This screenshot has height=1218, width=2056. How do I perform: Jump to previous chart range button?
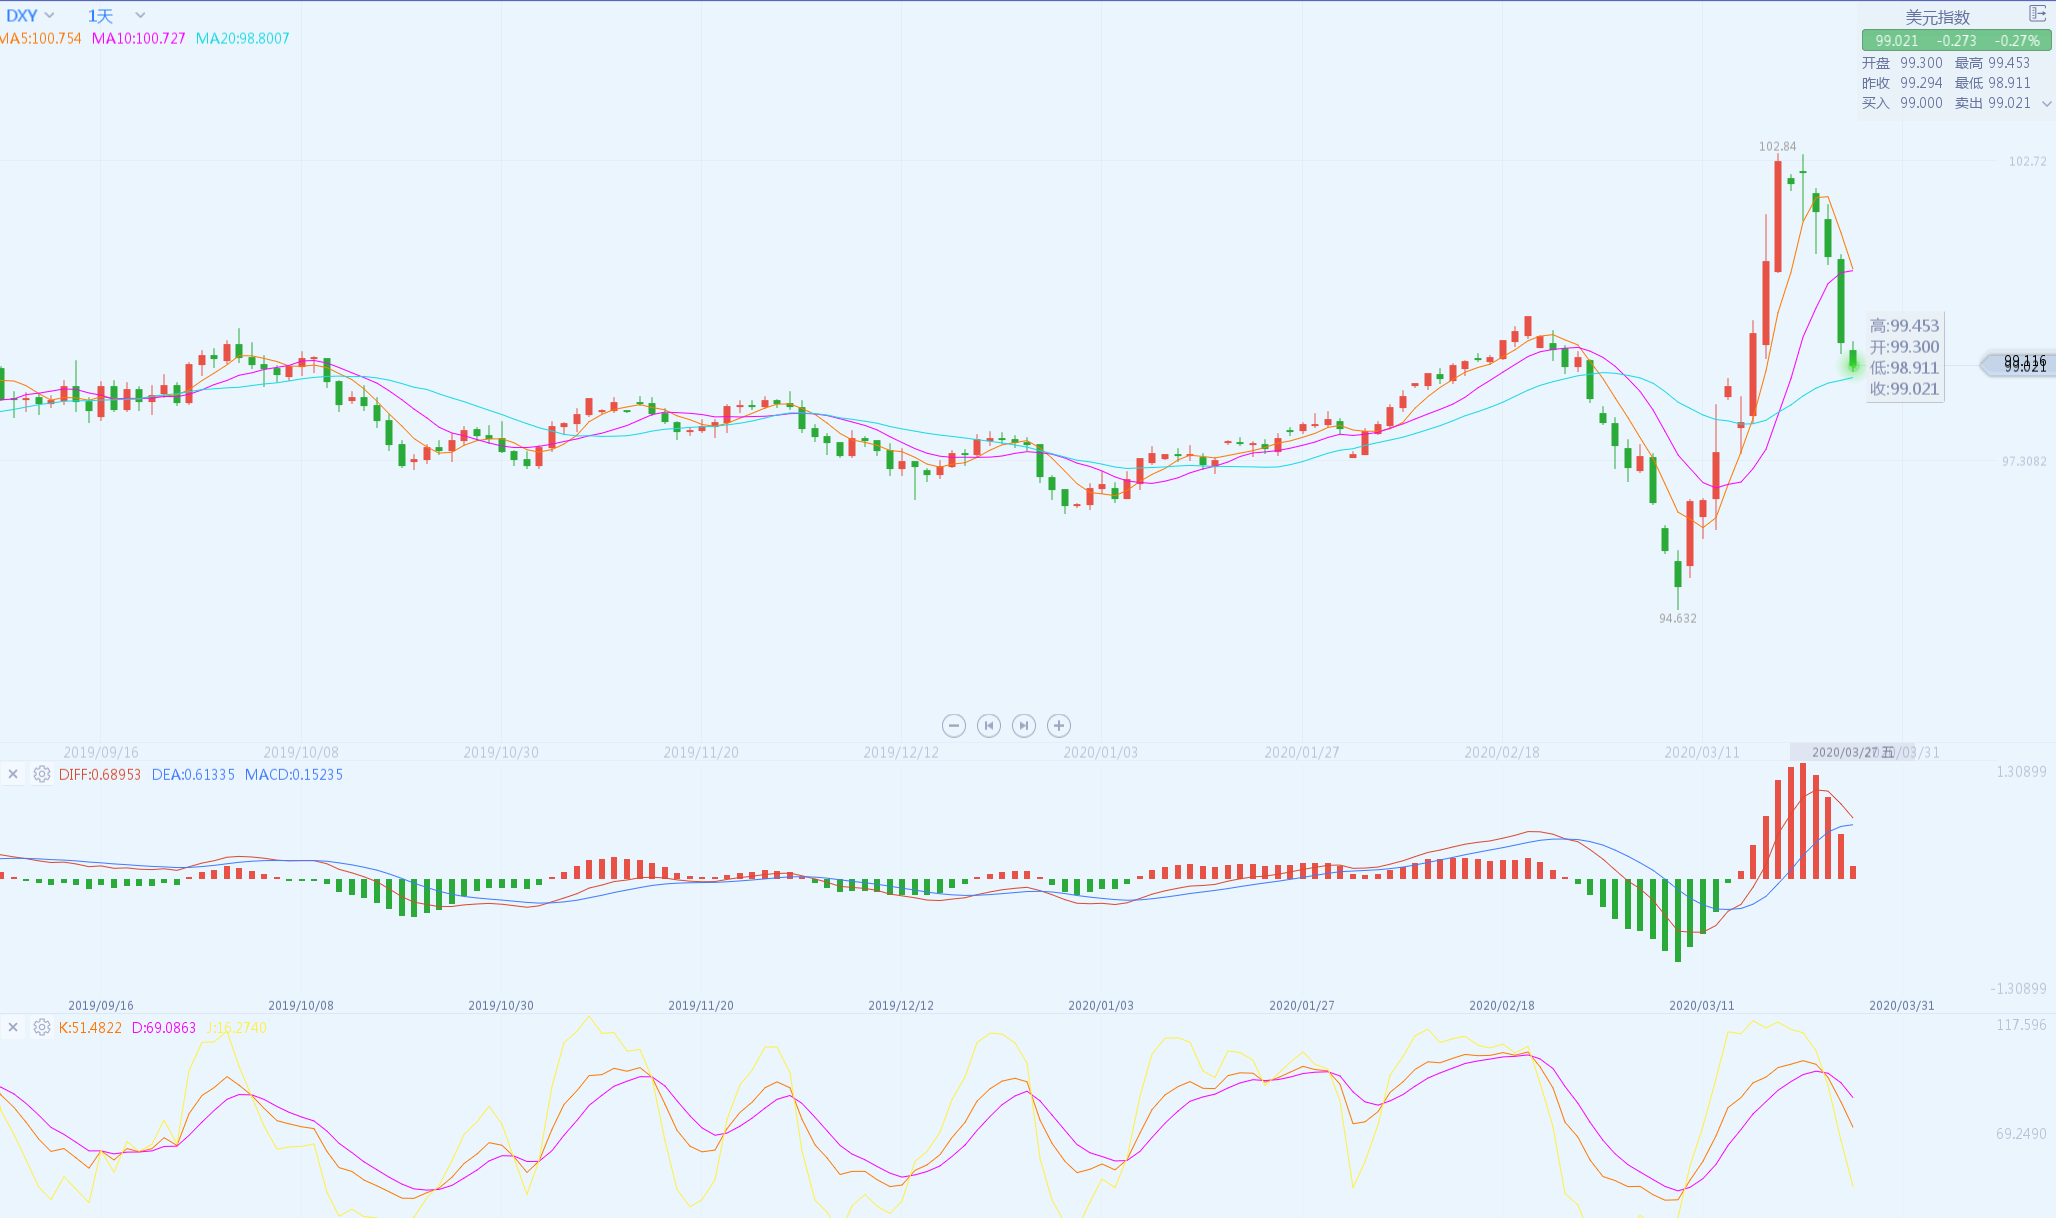989,726
